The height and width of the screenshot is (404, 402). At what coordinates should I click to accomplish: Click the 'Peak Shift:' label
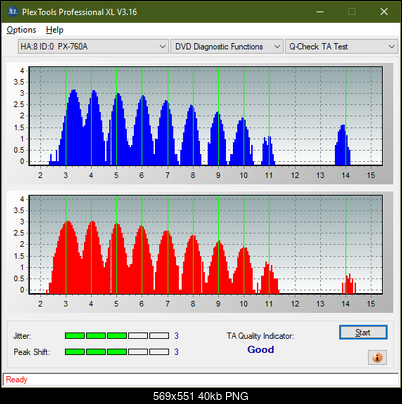point(32,352)
